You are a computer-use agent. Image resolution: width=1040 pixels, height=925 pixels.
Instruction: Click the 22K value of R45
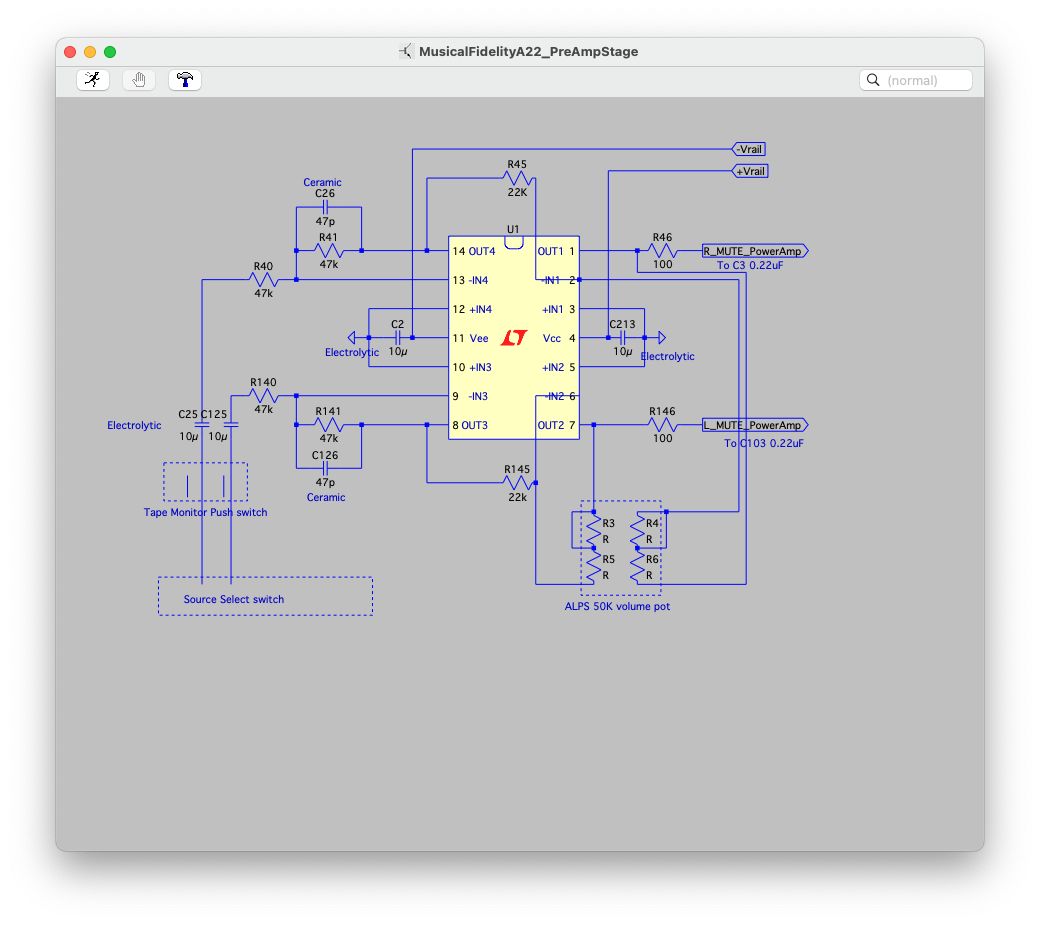[517, 192]
